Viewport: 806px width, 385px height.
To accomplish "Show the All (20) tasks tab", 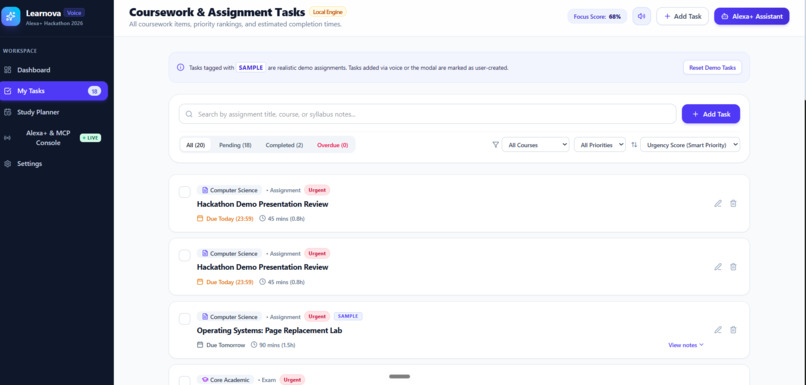I will click(x=196, y=145).
